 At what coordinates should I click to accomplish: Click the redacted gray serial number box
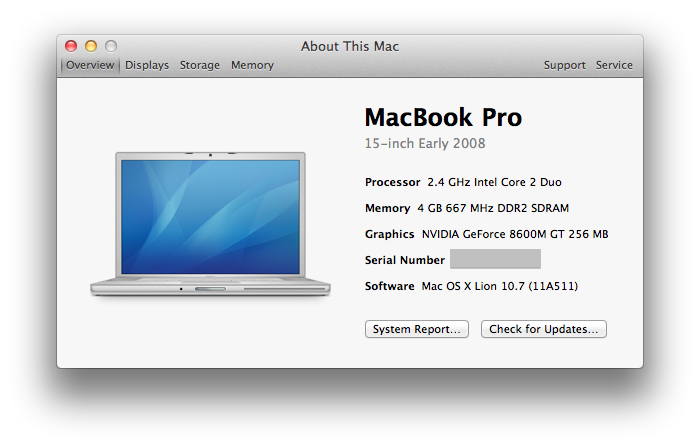pyautogui.click(x=495, y=259)
